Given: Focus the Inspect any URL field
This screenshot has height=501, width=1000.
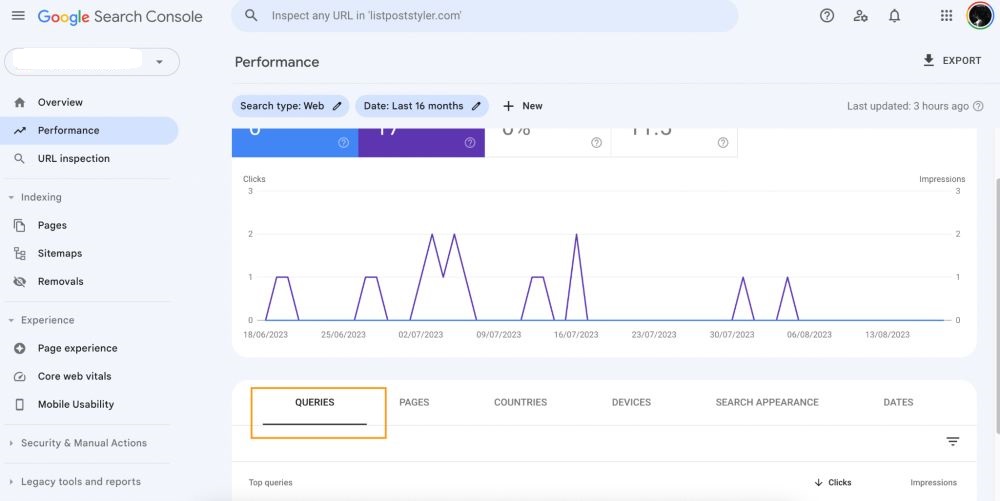Looking at the screenshot, I should 485,15.
